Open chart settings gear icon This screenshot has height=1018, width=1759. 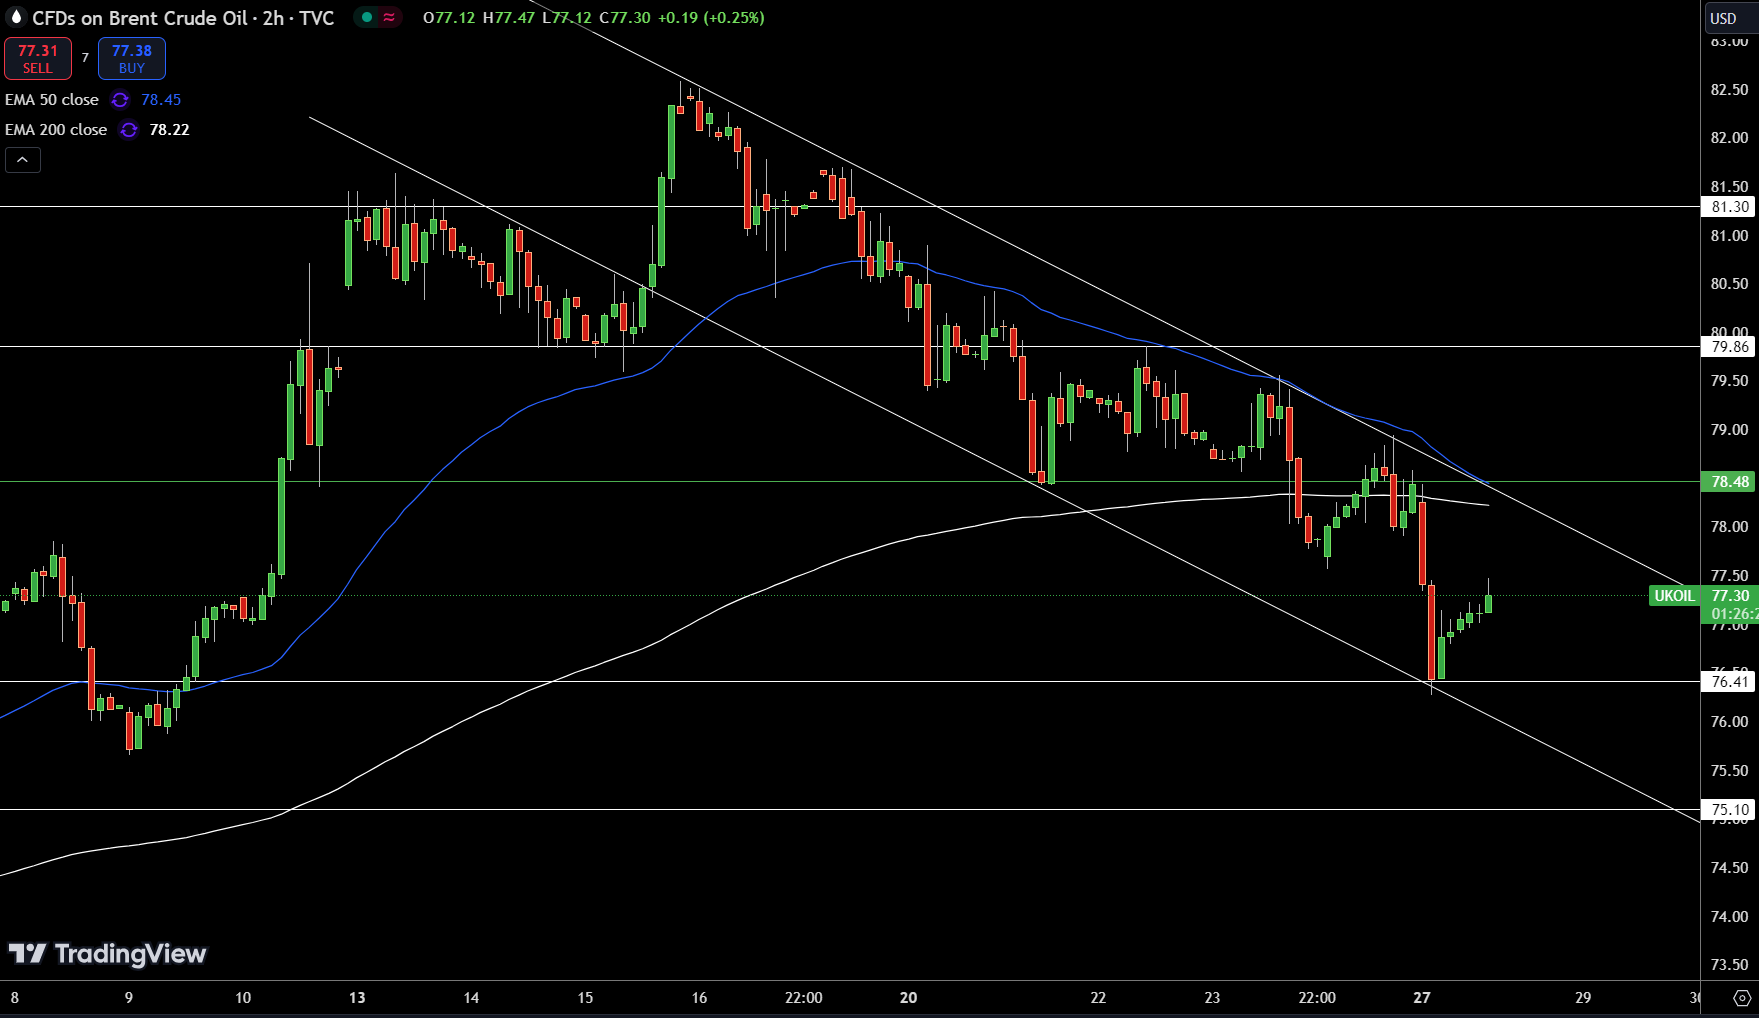[x=1742, y=998]
